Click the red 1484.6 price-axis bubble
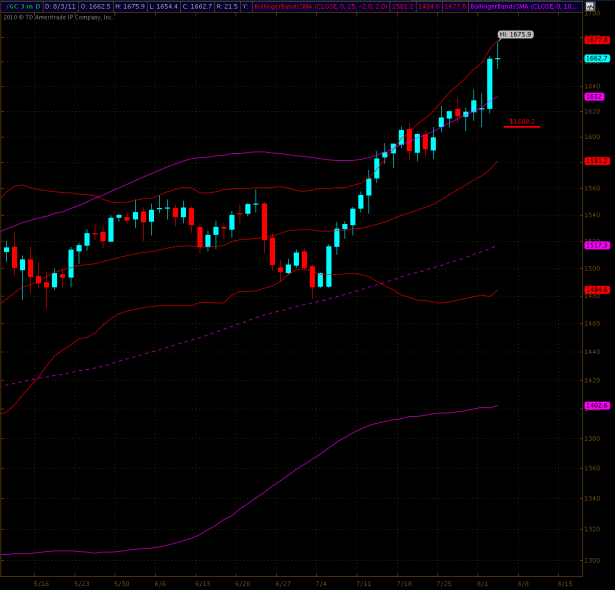The image size is (615, 590). (x=597, y=290)
